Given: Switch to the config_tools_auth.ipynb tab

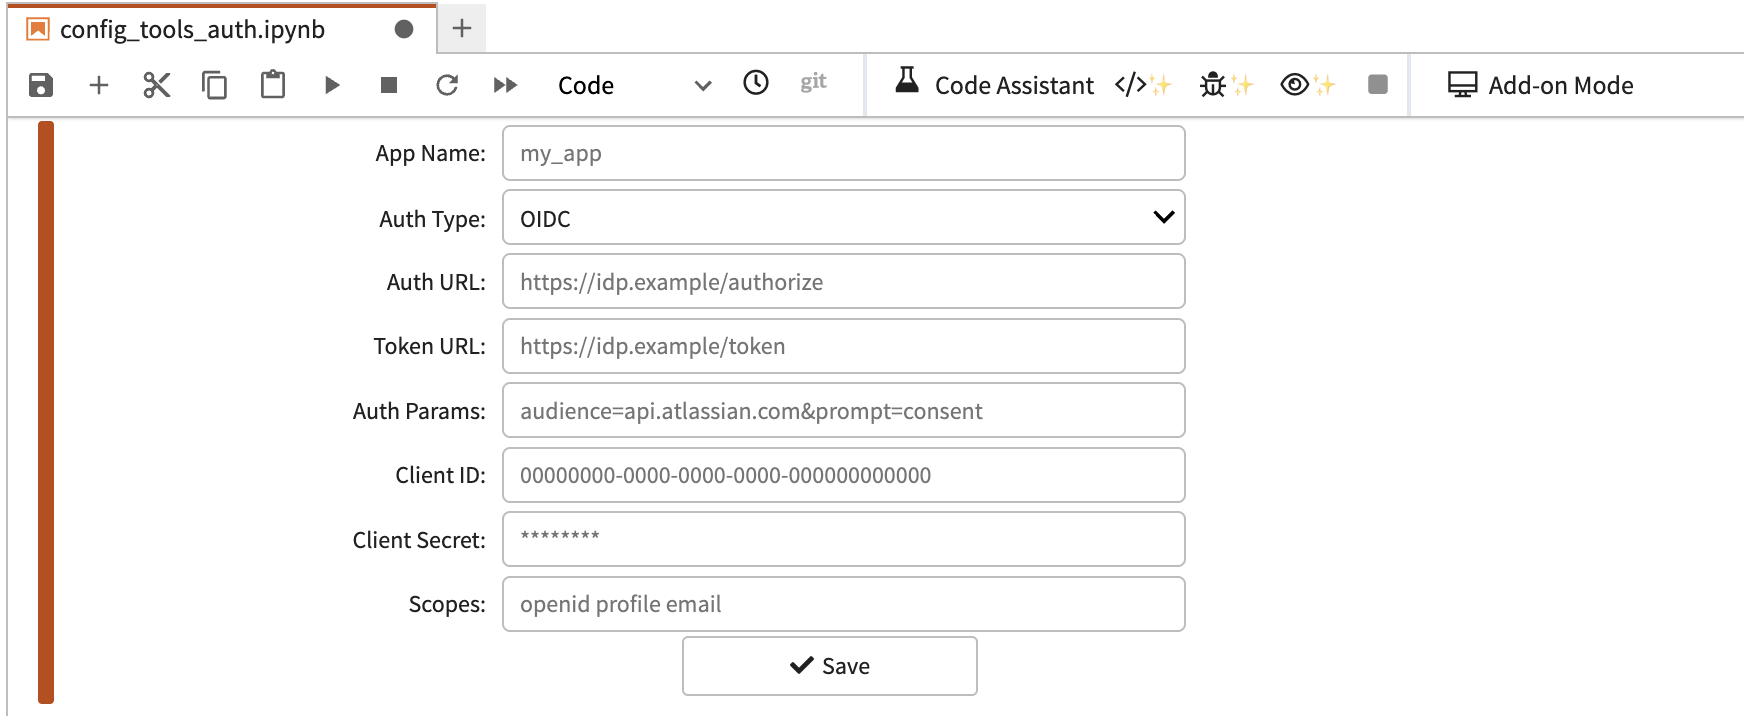Looking at the screenshot, I should pyautogui.click(x=190, y=29).
